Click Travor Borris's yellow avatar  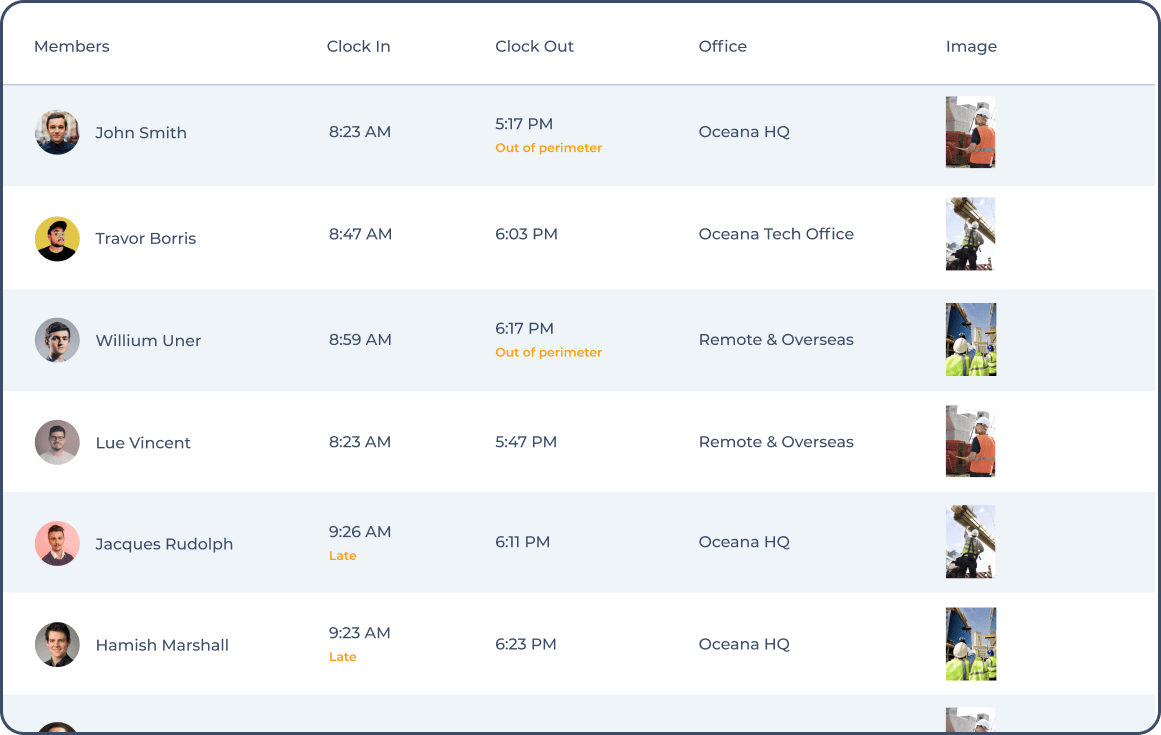pos(57,239)
